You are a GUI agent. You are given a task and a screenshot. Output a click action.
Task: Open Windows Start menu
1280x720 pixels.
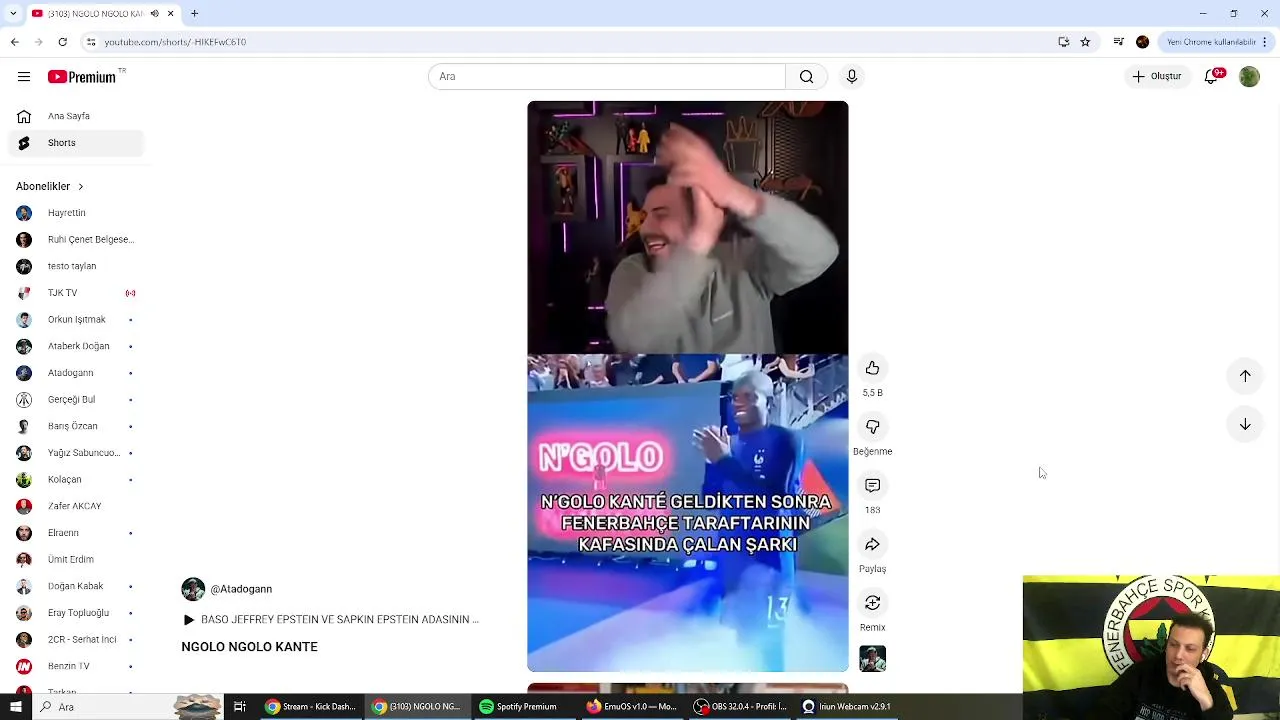[x=15, y=707]
